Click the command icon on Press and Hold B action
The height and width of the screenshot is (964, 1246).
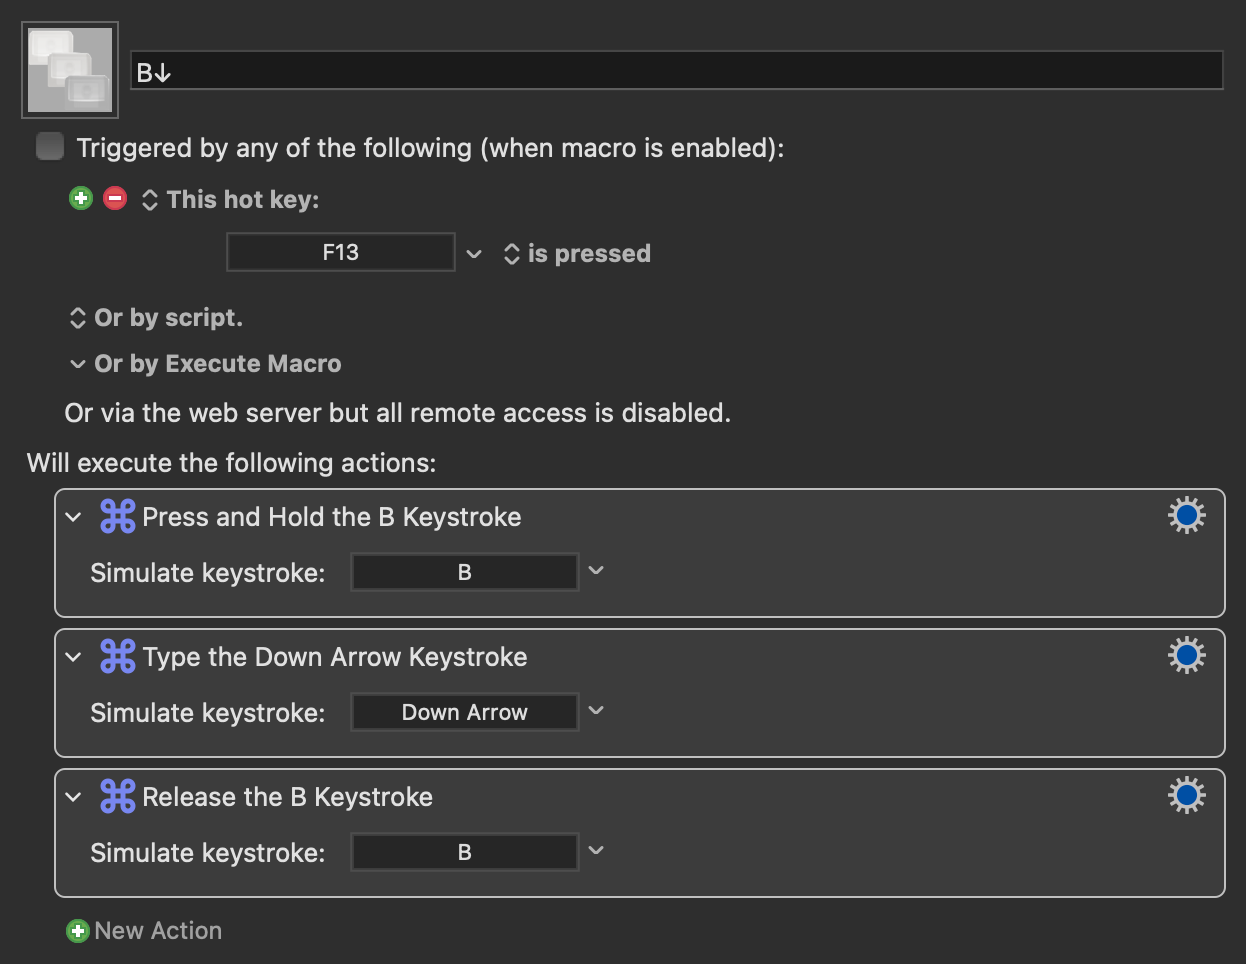118,516
